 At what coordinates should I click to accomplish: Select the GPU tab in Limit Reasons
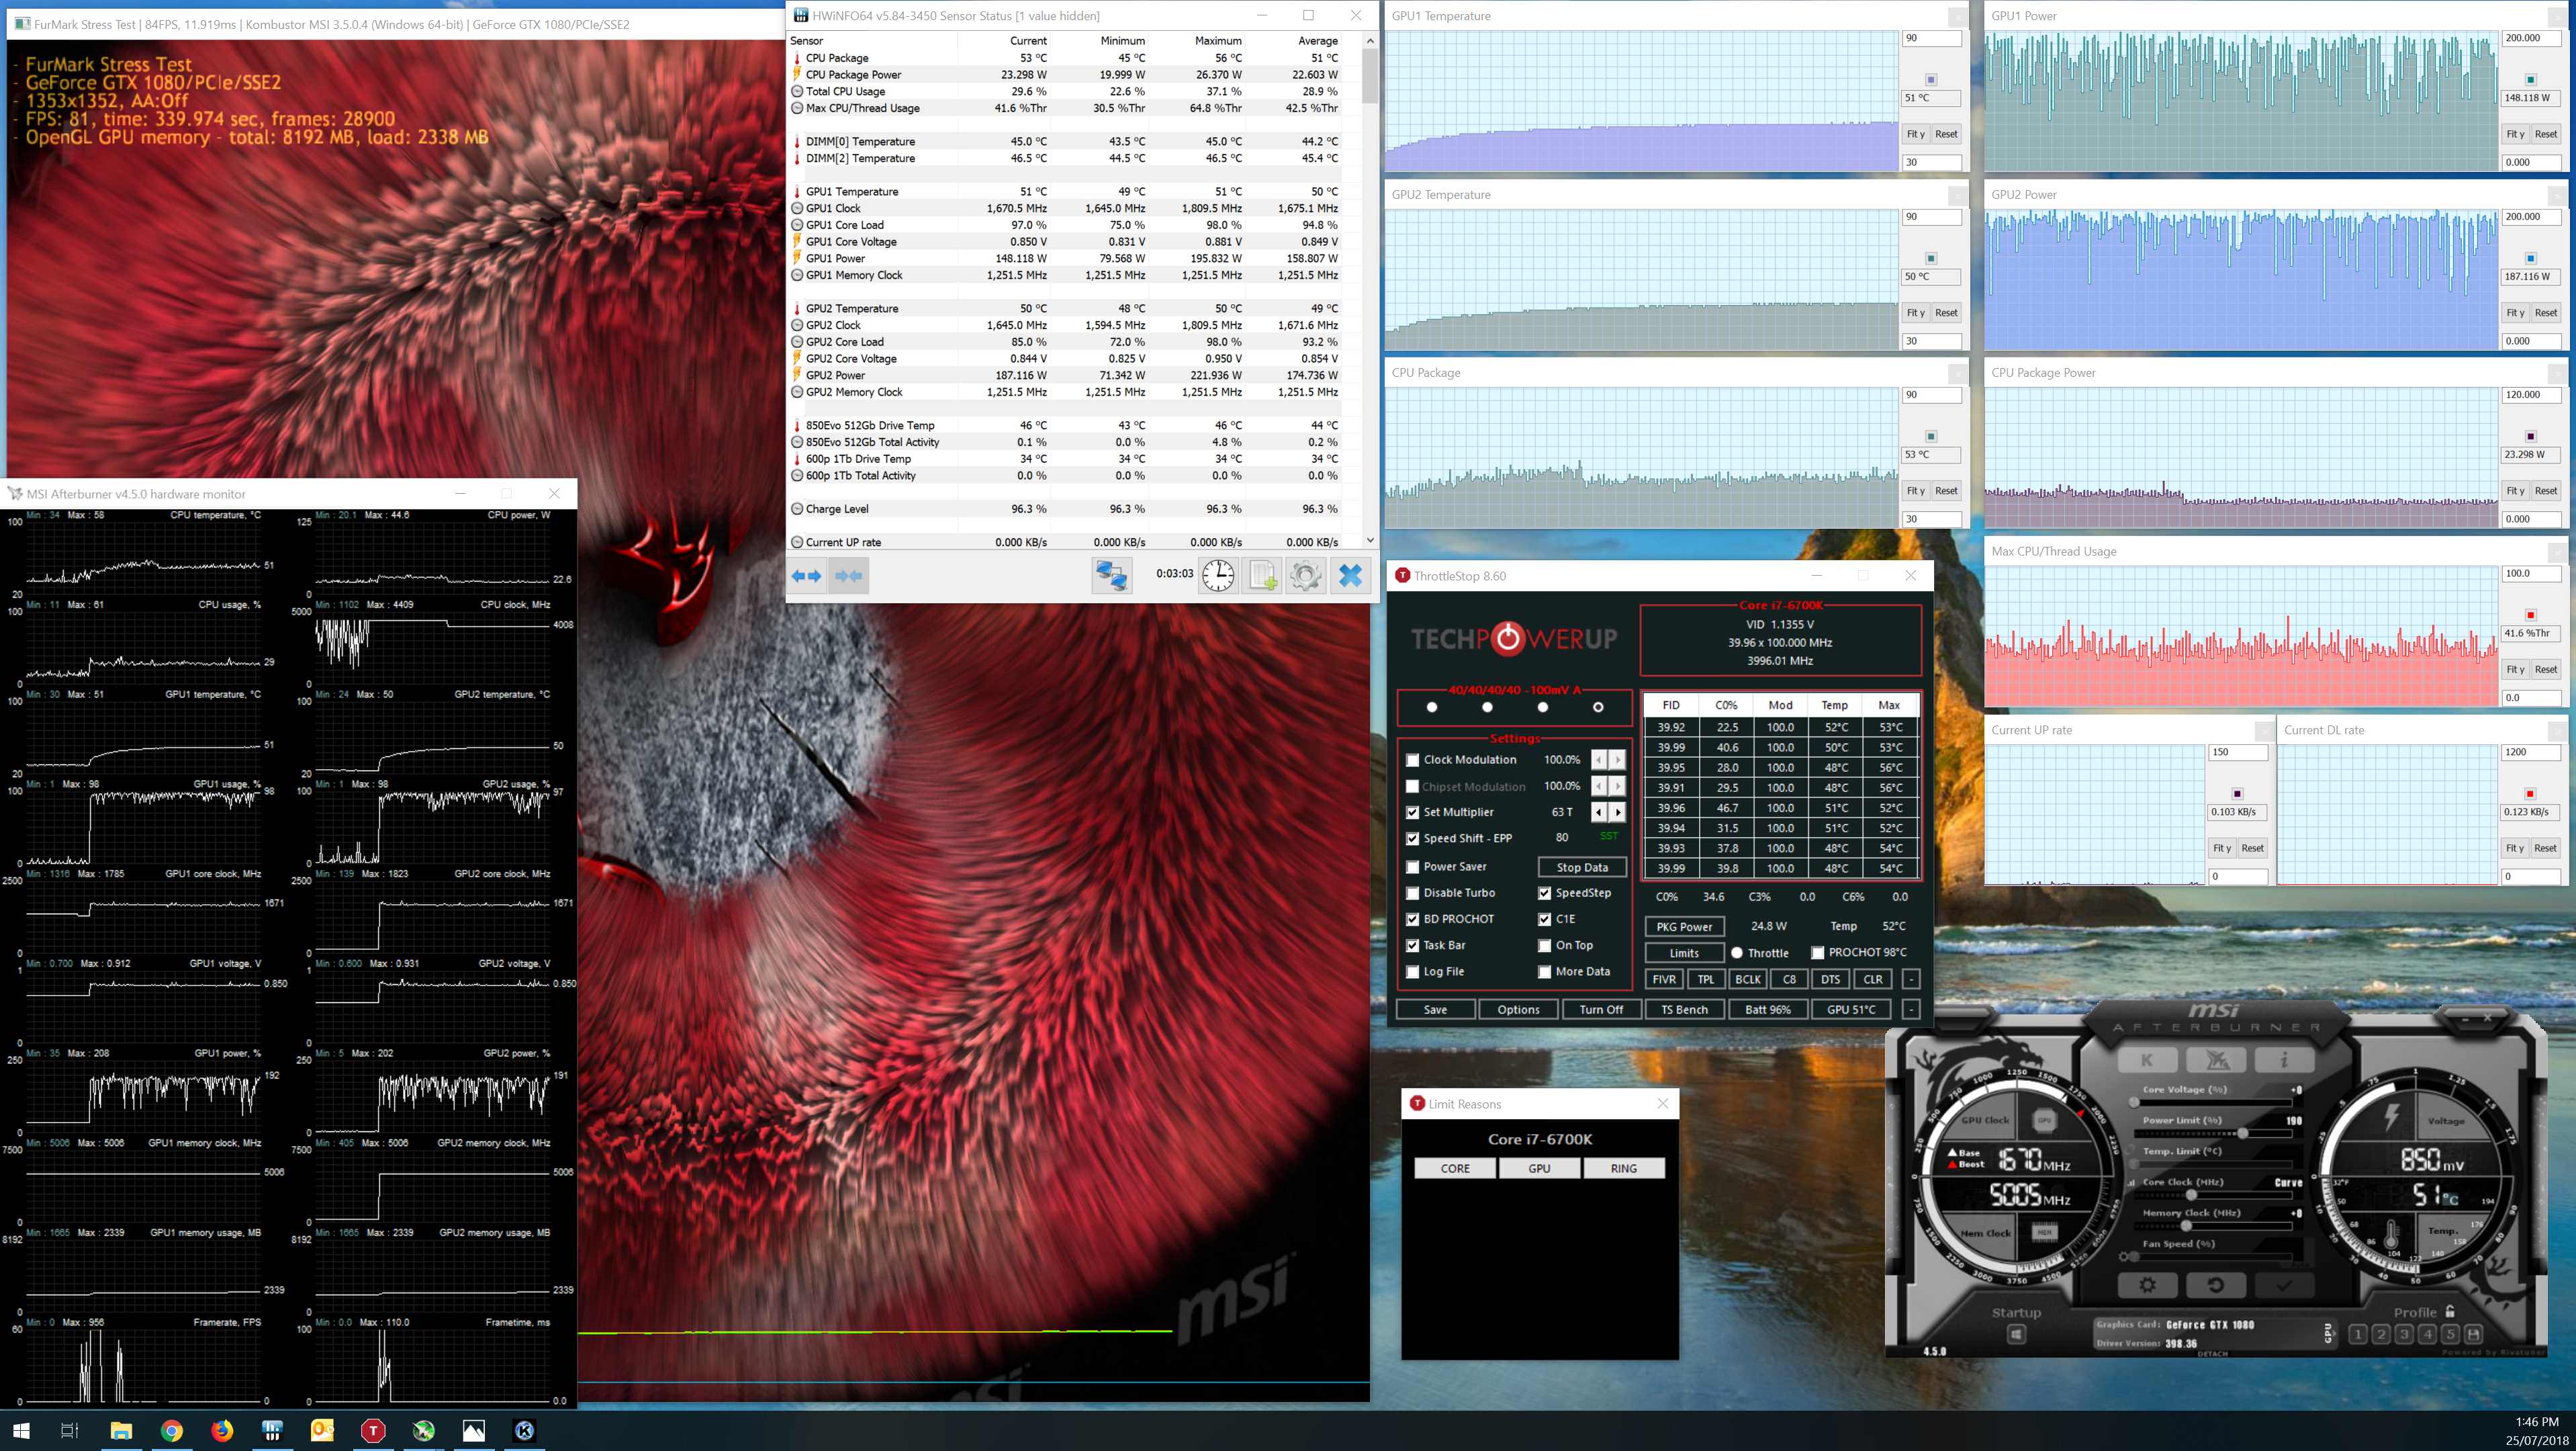(1539, 1168)
